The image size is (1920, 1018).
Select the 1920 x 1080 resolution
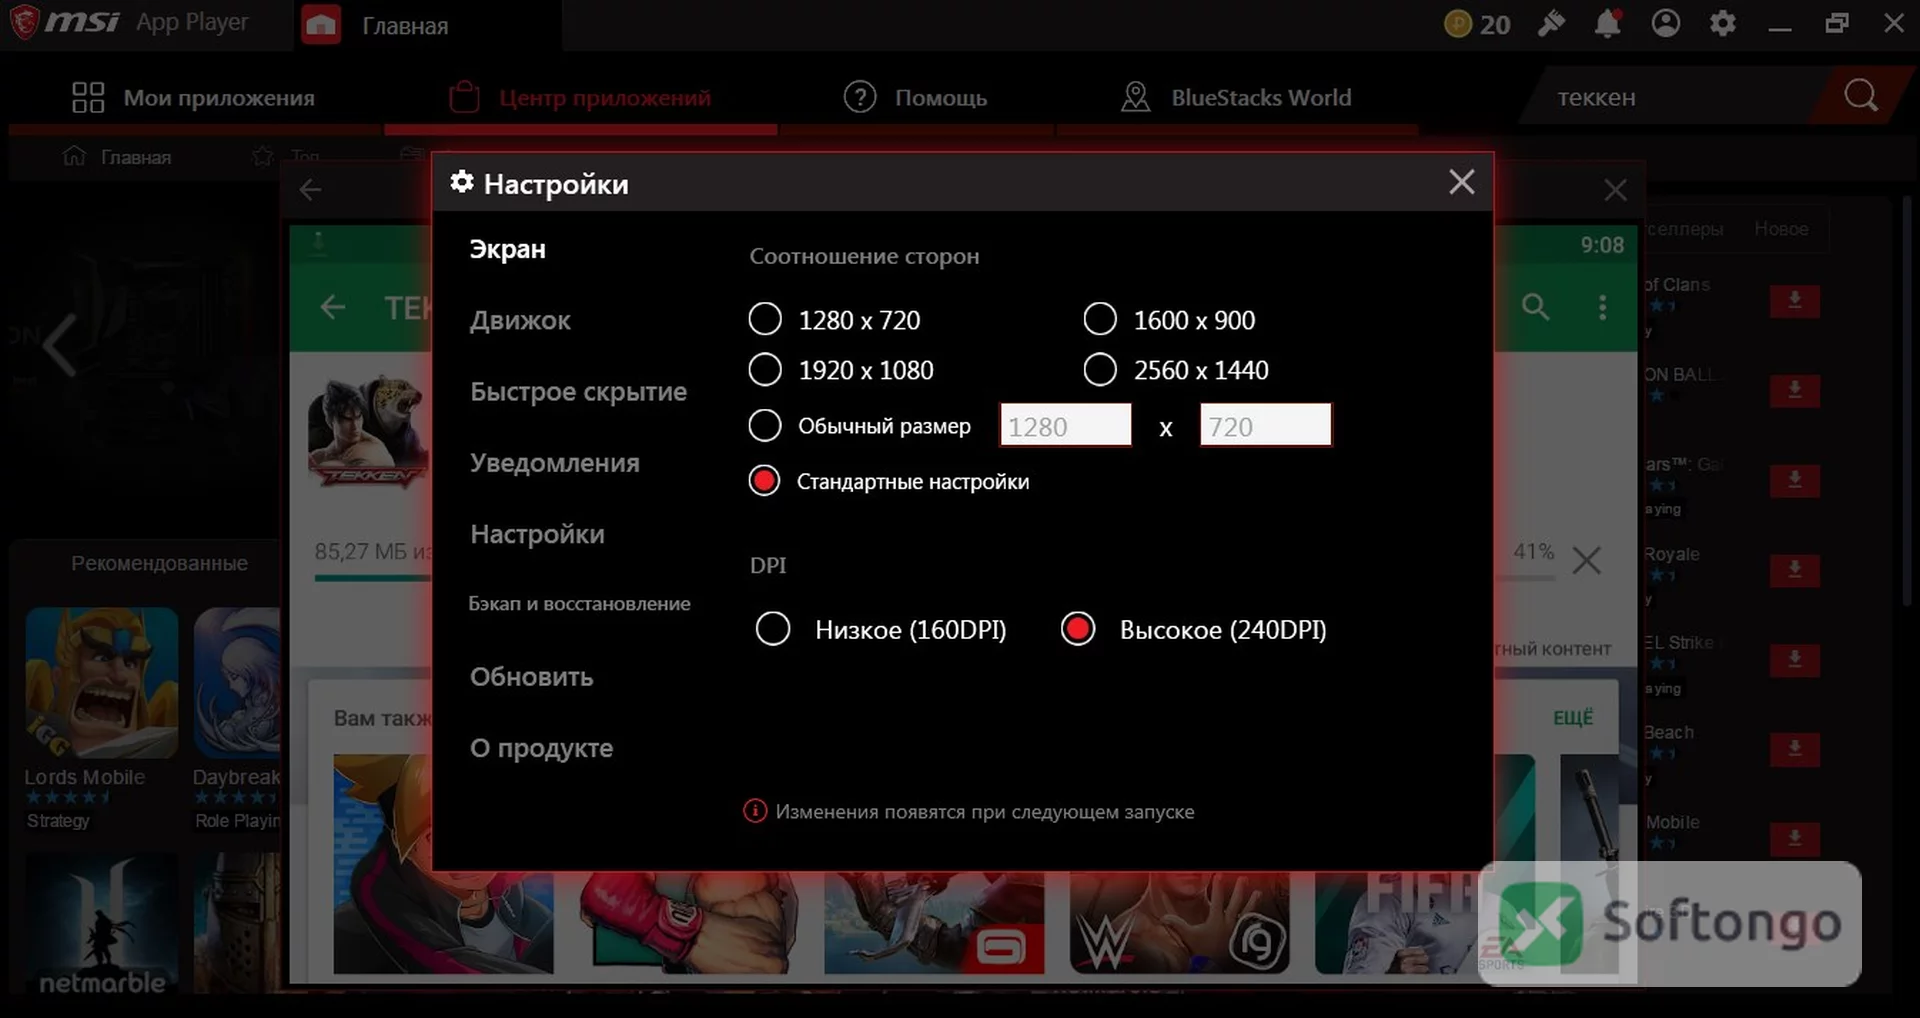click(x=765, y=369)
